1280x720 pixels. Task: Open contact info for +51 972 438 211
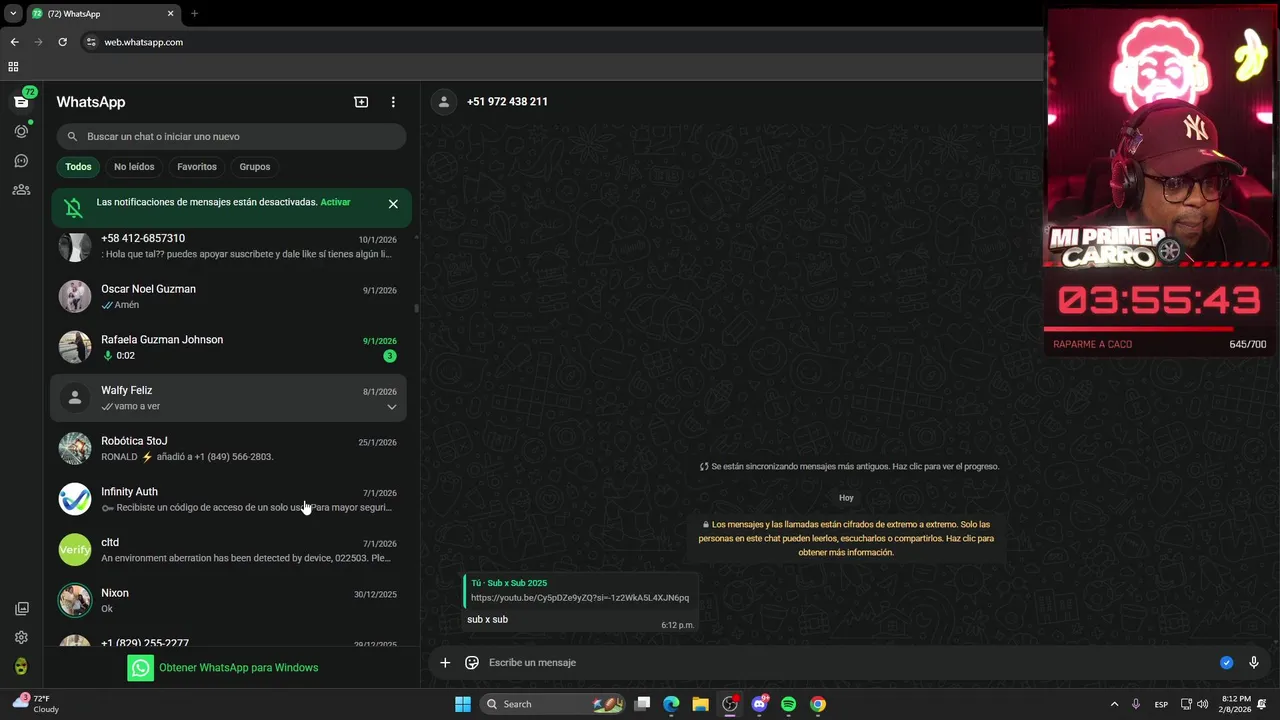click(x=507, y=102)
